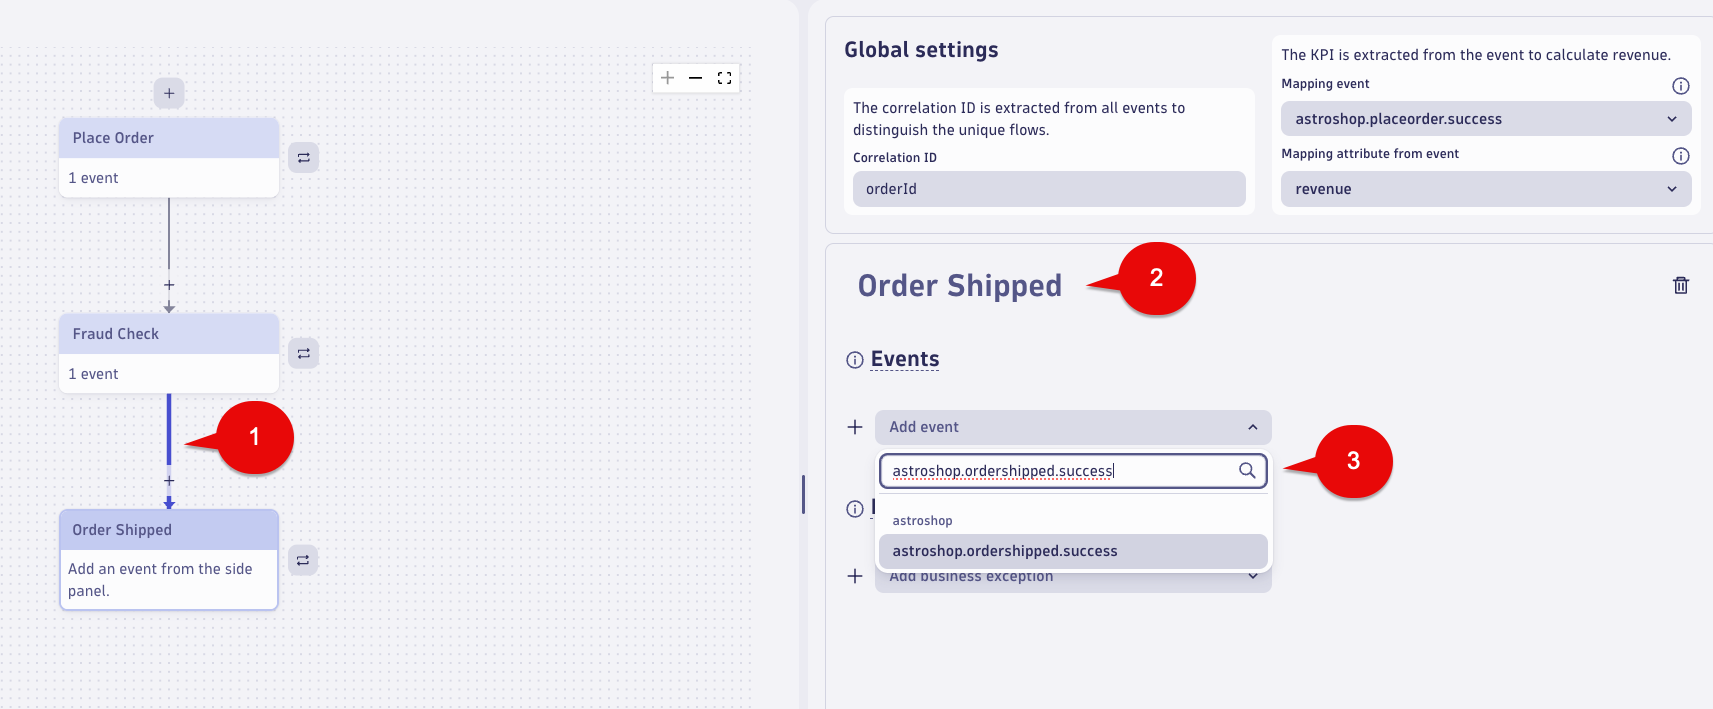Click swap icon beside Place Order step
Image resolution: width=1713 pixels, height=709 pixels.
tap(304, 158)
